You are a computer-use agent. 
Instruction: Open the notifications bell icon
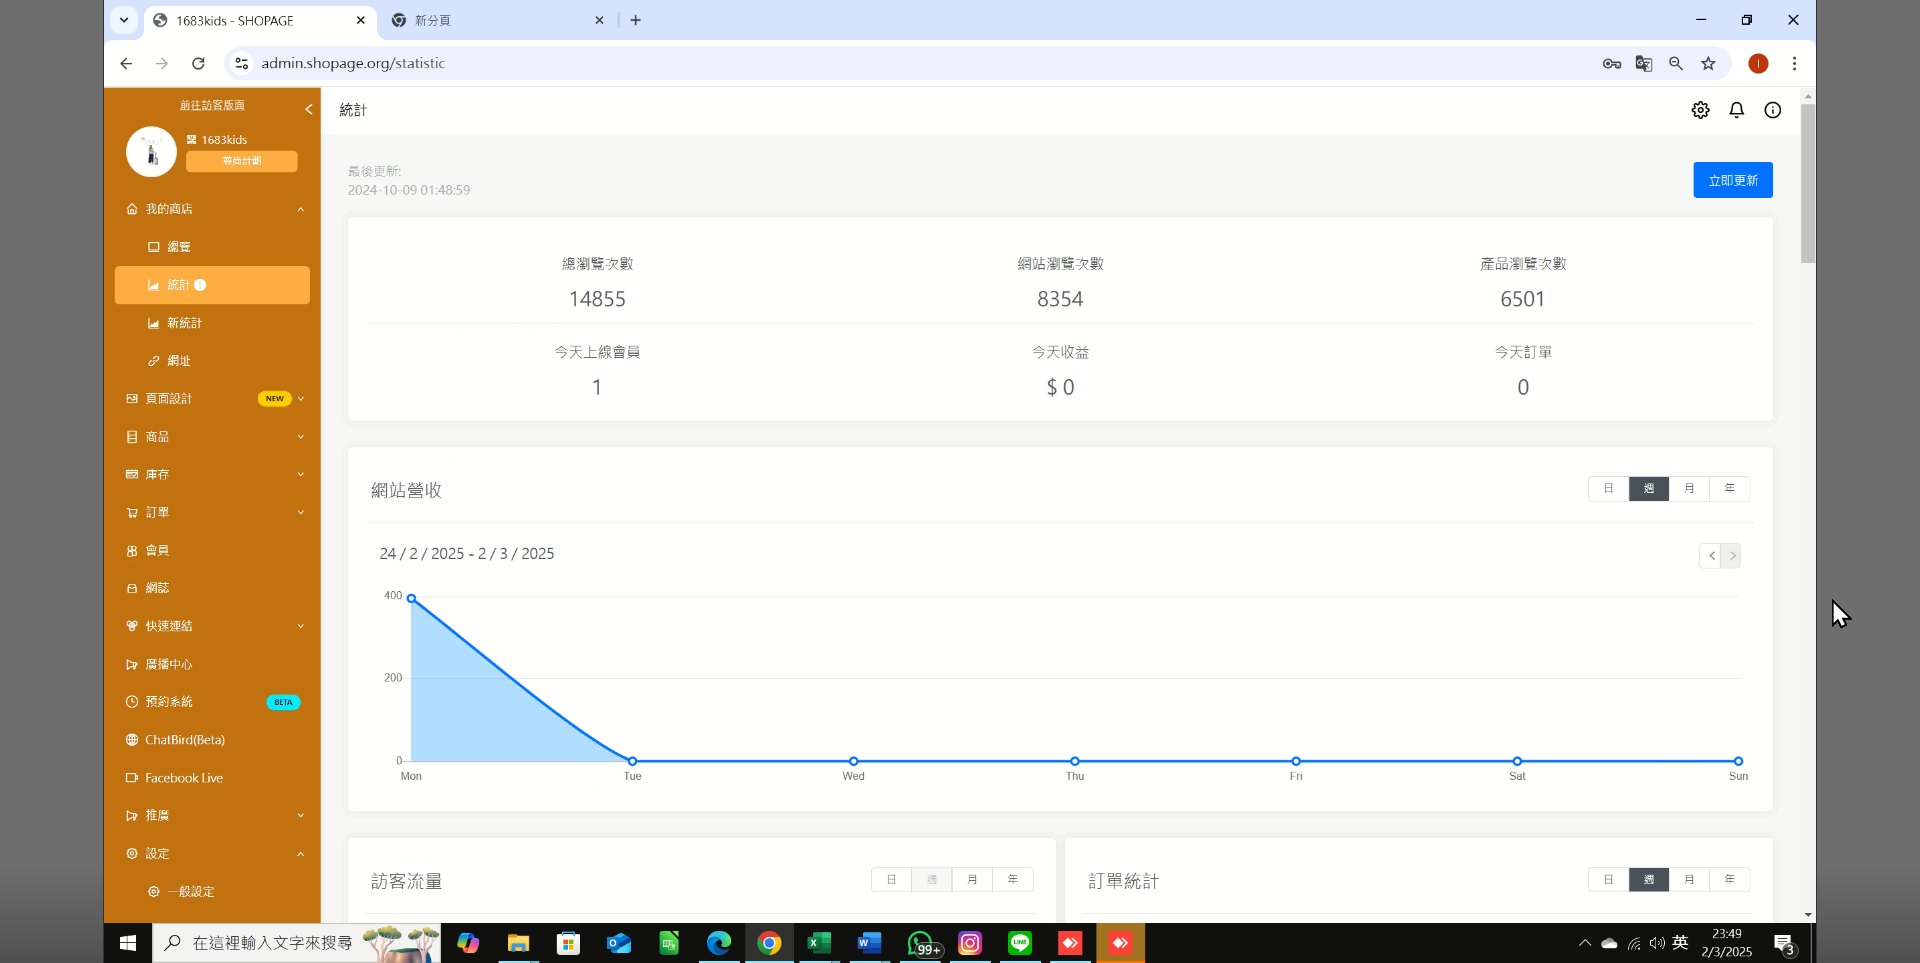point(1736,110)
